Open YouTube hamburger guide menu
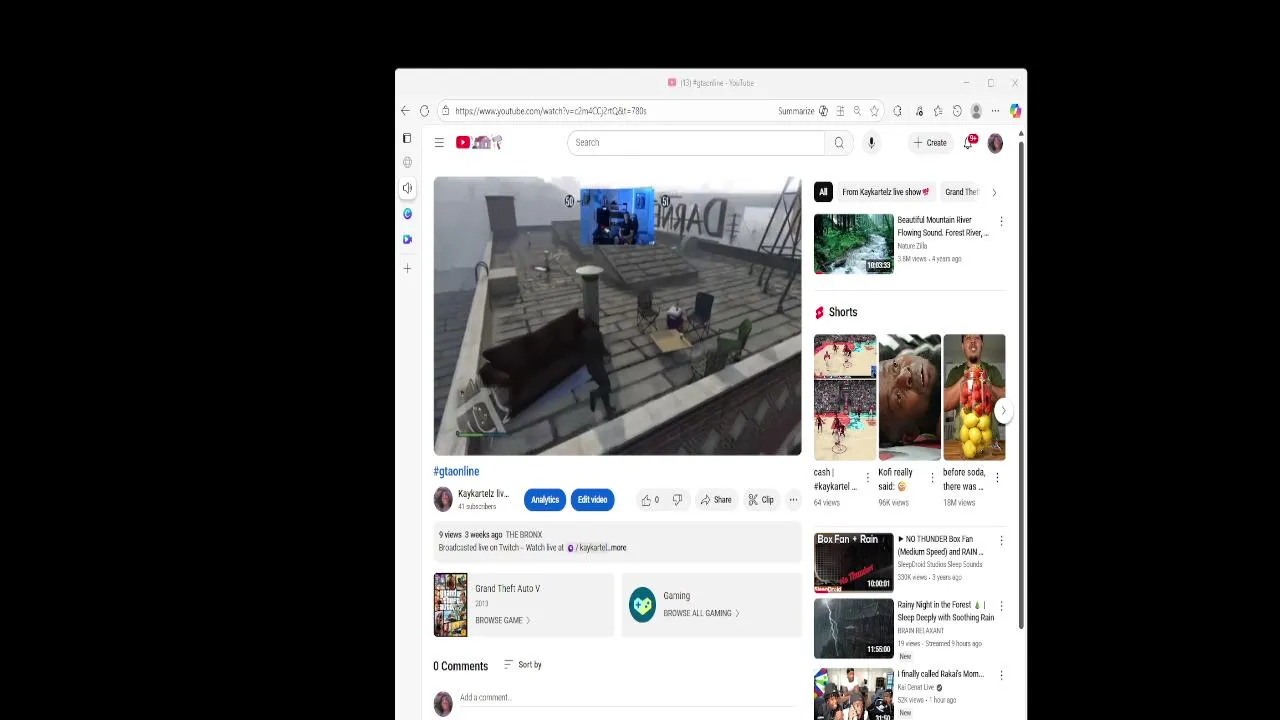Image resolution: width=1280 pixels, height=720 pixels. pos(439,142)
